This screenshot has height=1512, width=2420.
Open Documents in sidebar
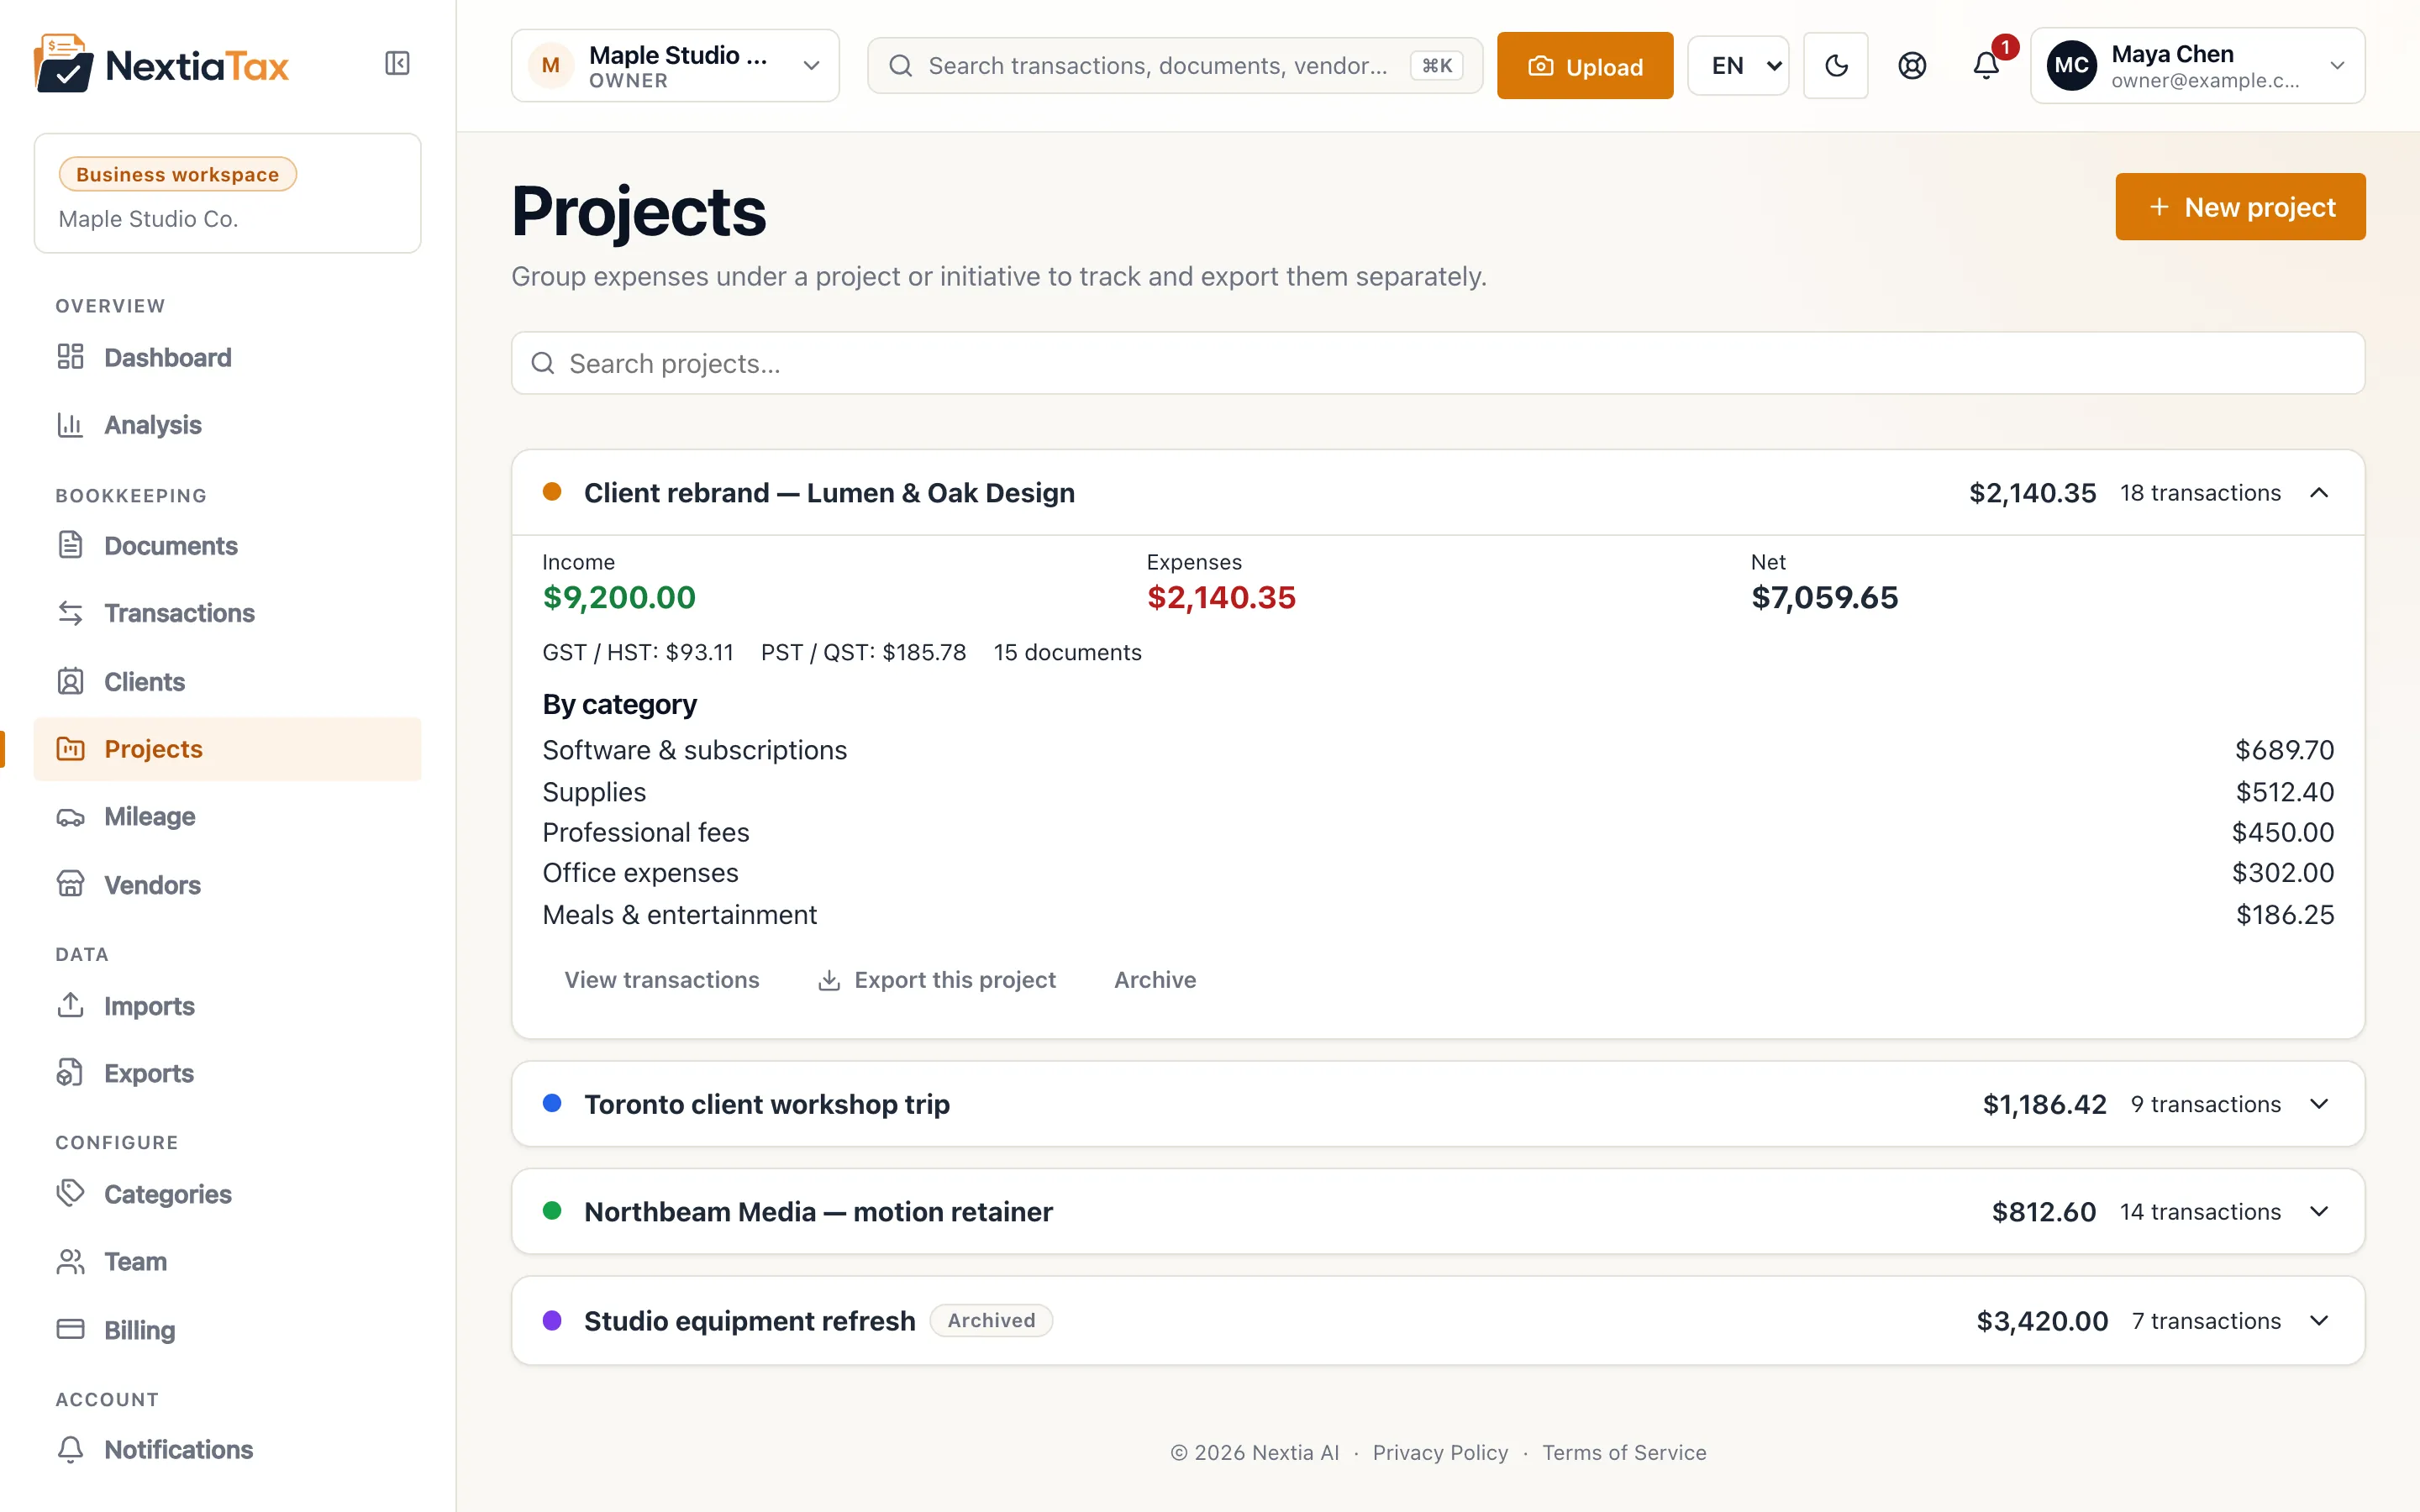click(x=227, y=545)
